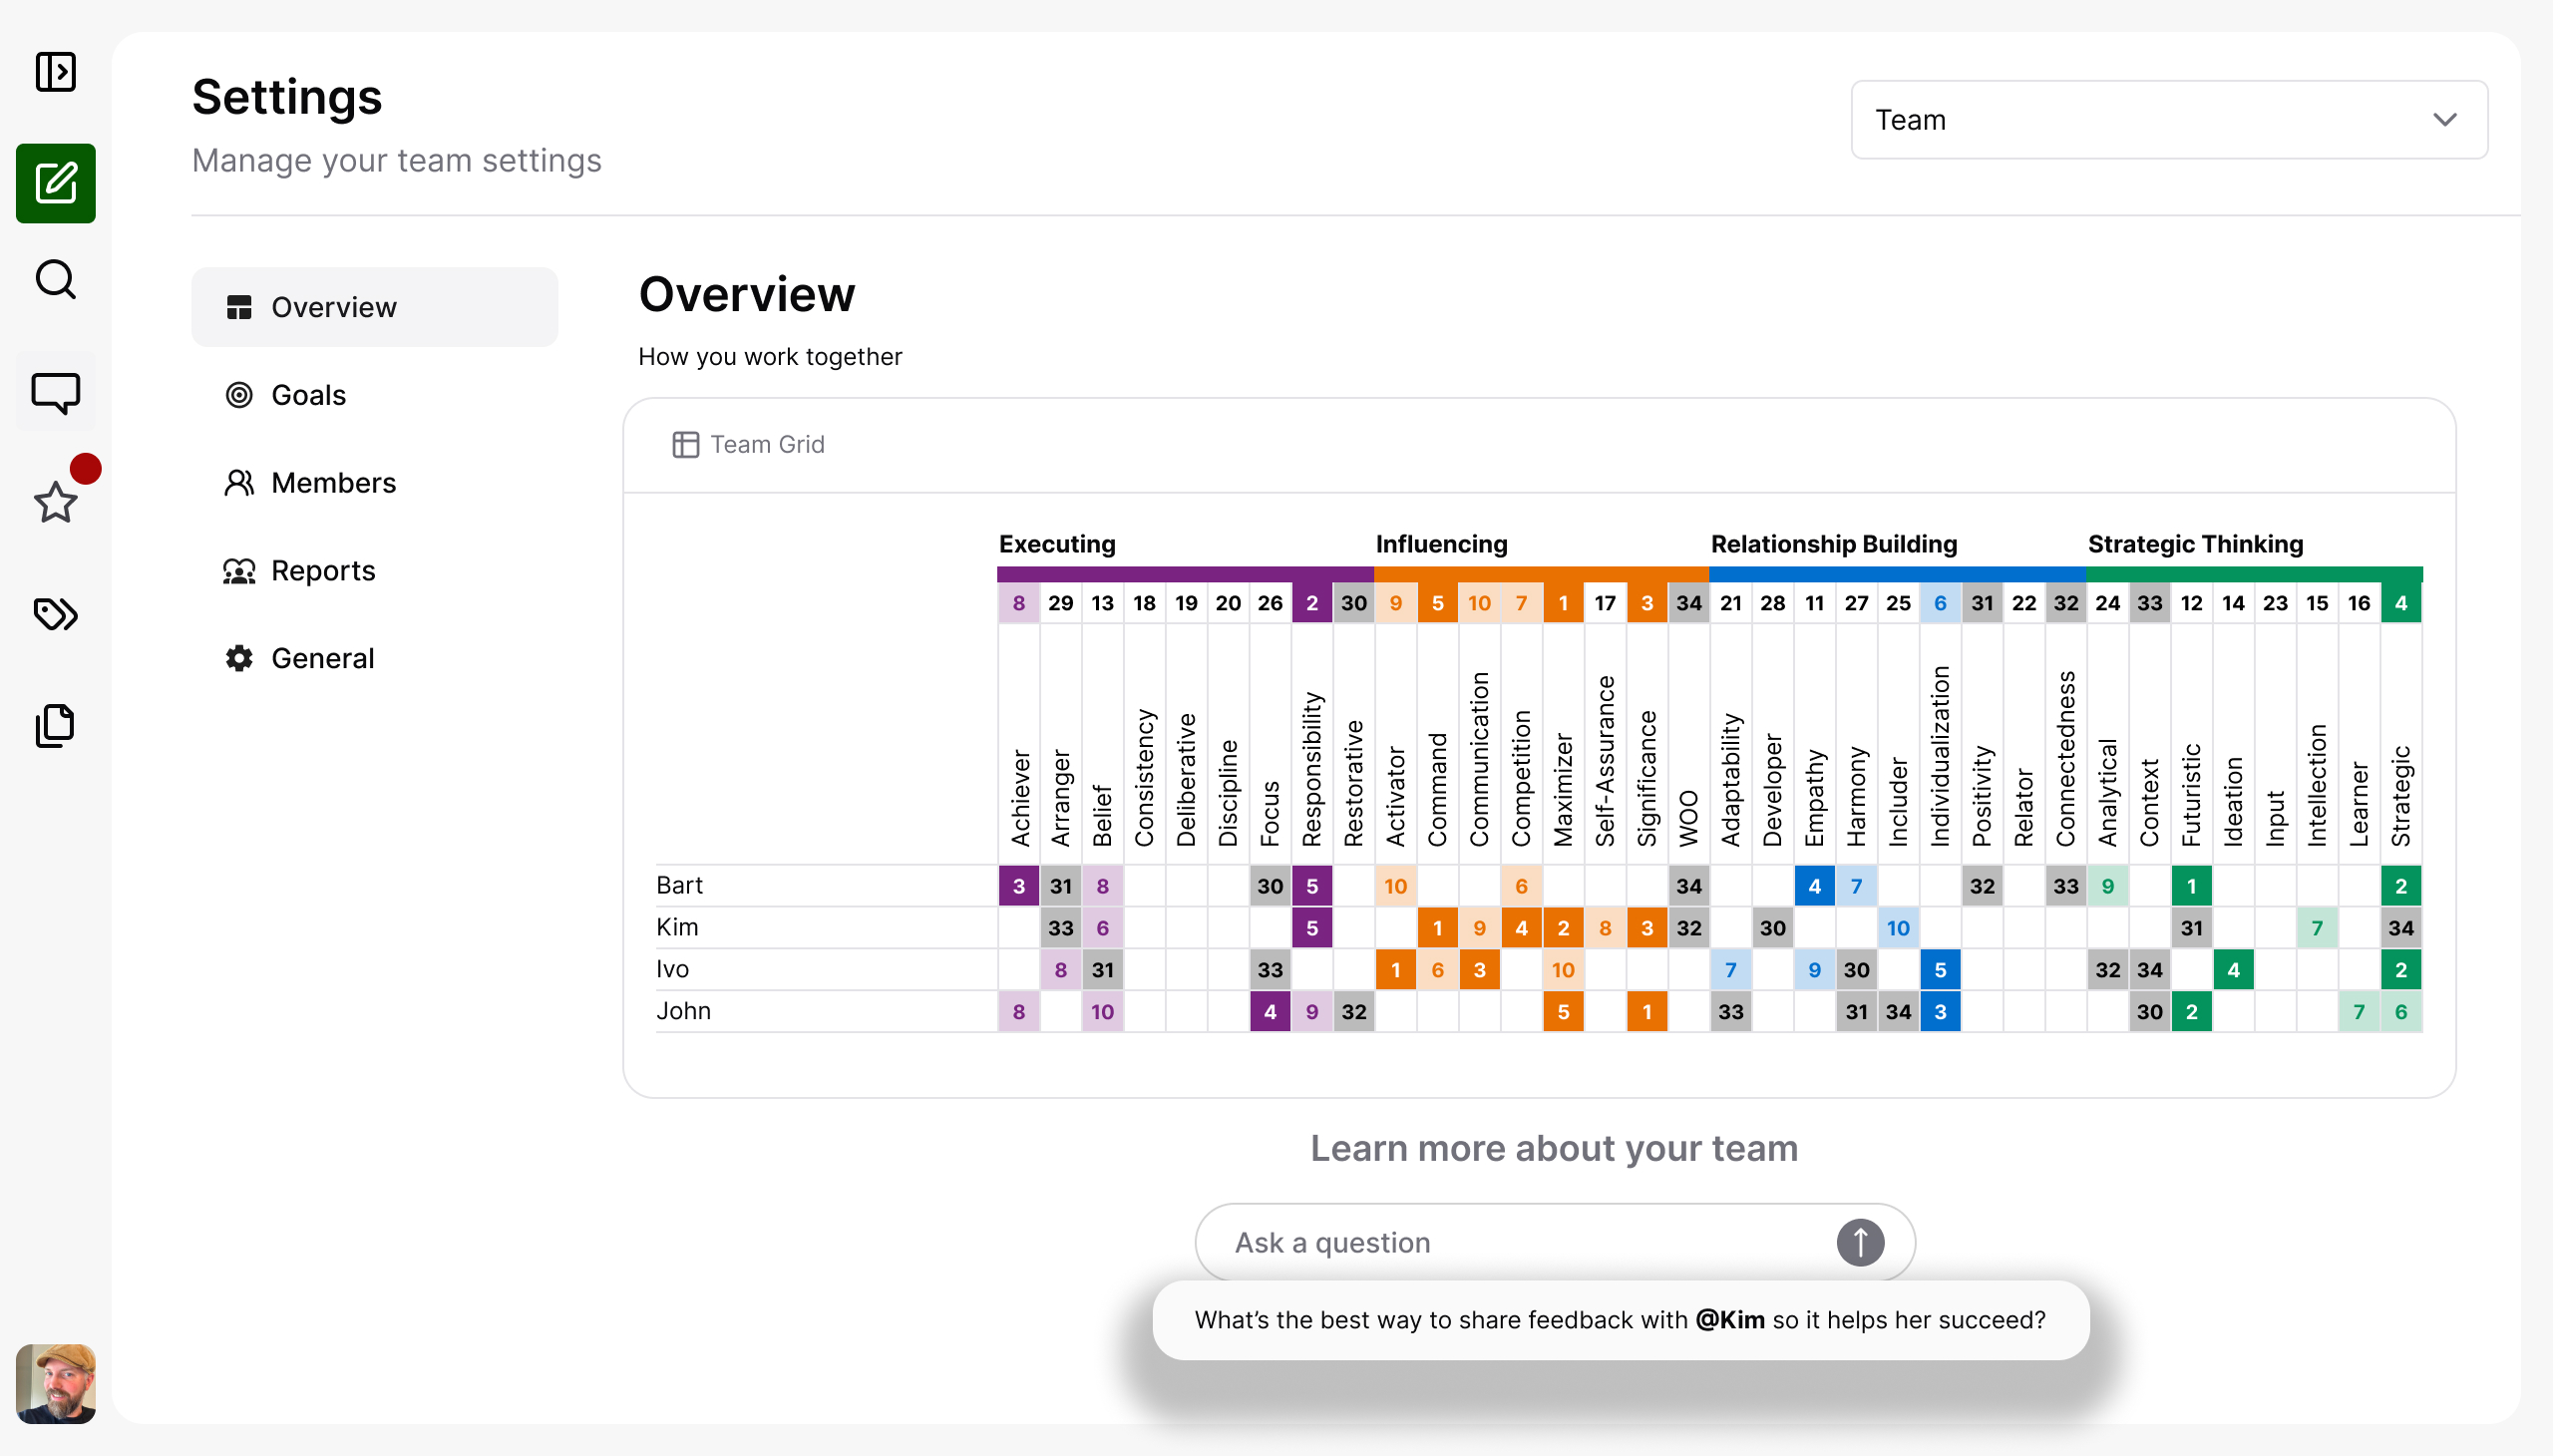Image resolution: width=2553 pixels, height=1456 pixels.
Task: Click Bart's purple Achiever cell 3
Action: 1018,886
